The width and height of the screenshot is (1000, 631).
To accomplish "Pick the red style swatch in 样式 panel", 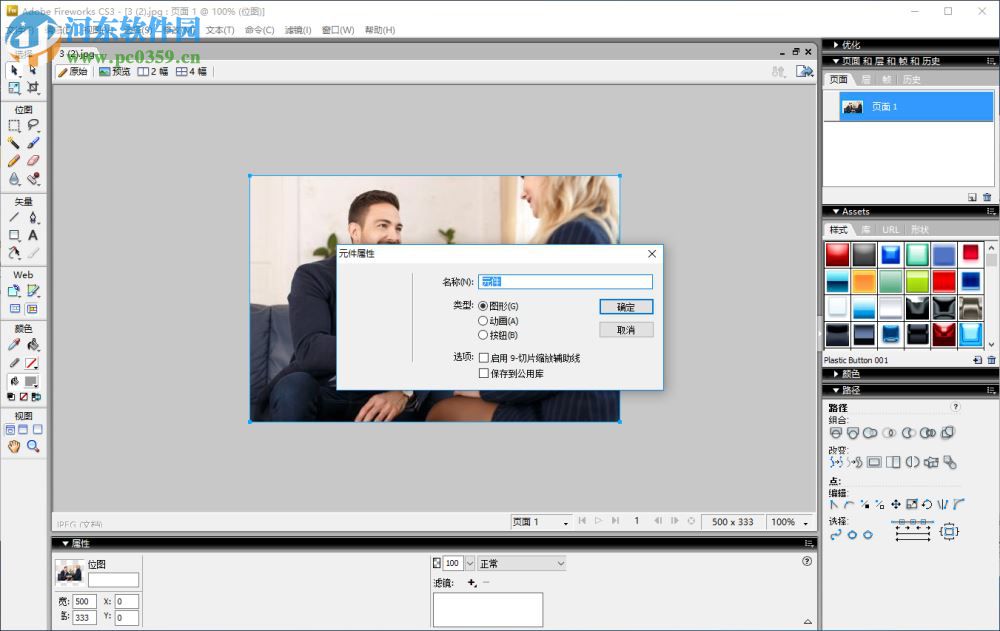I will (837, 253).
